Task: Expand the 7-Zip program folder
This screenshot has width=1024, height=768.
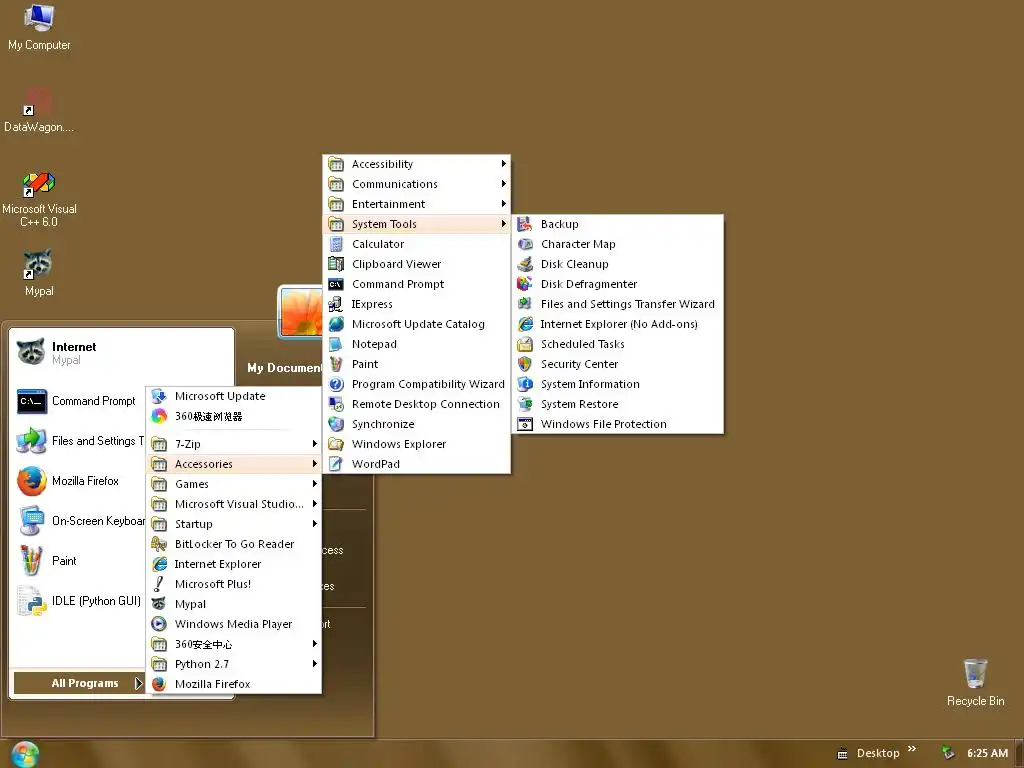Action: [234, 444]
